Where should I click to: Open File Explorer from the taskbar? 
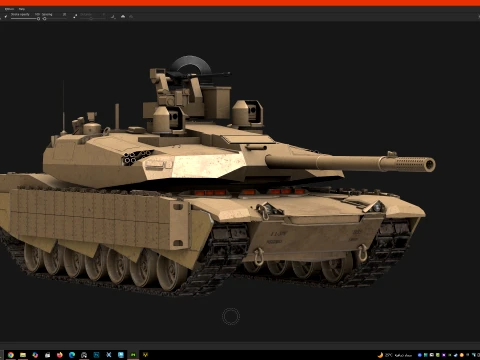(23, 355)
